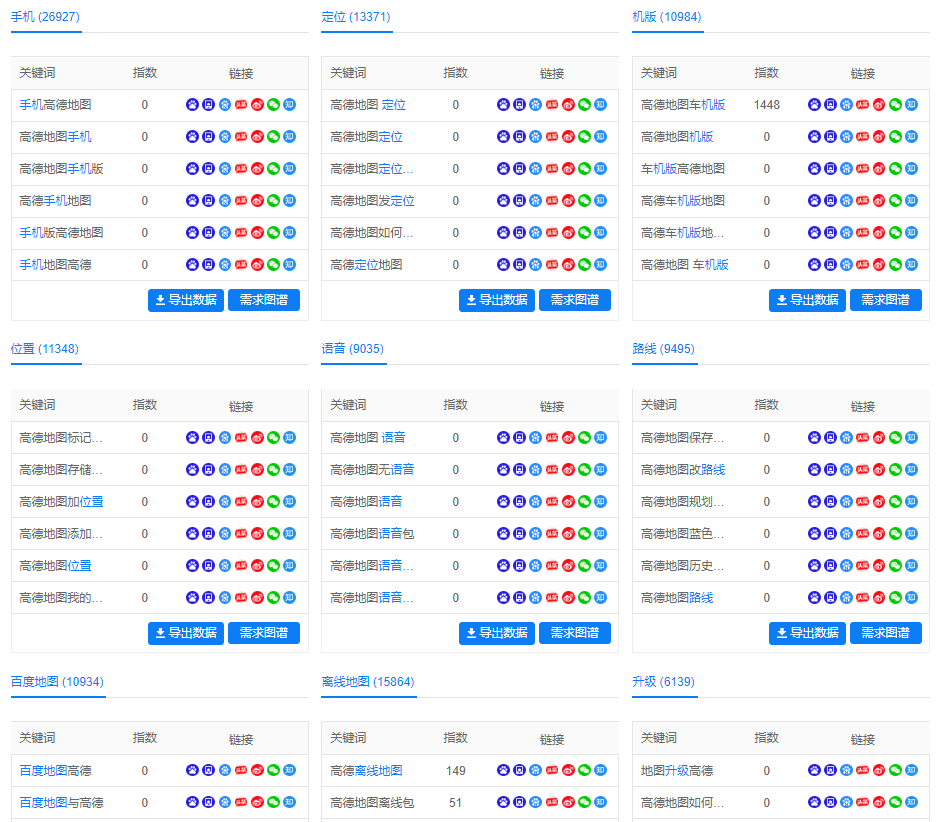Open Weibo icon for 高德地图我的… row
This screenshot has height=822, width=942.
(x=257, y=597)
